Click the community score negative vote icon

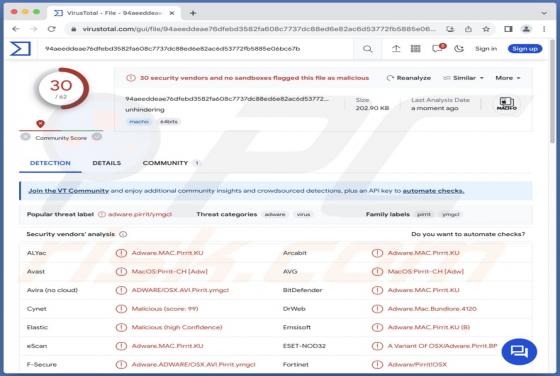coord(25,137)
